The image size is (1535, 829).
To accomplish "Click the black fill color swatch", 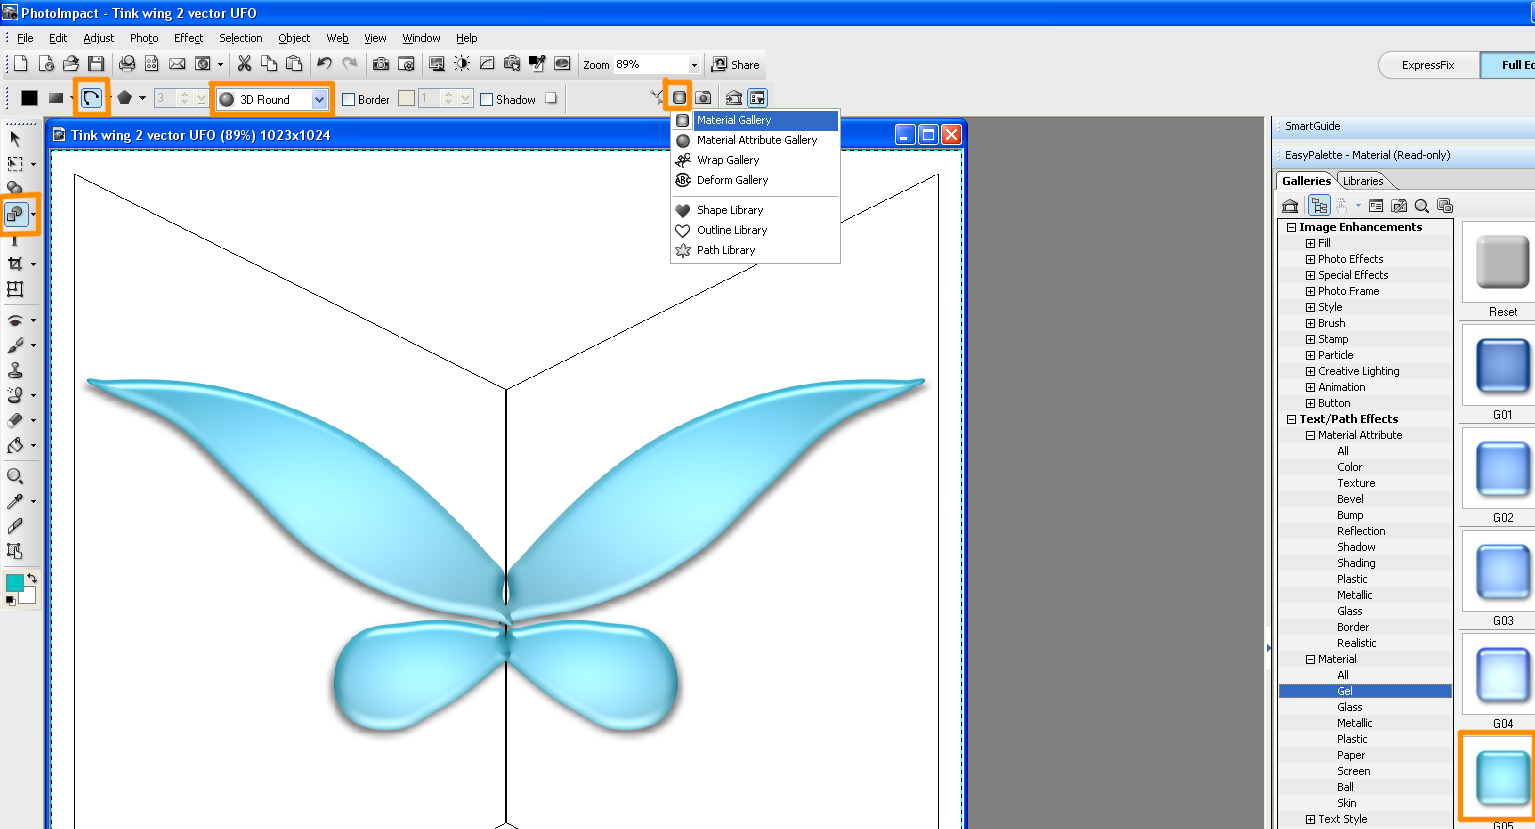I will [x=30, y=98].
